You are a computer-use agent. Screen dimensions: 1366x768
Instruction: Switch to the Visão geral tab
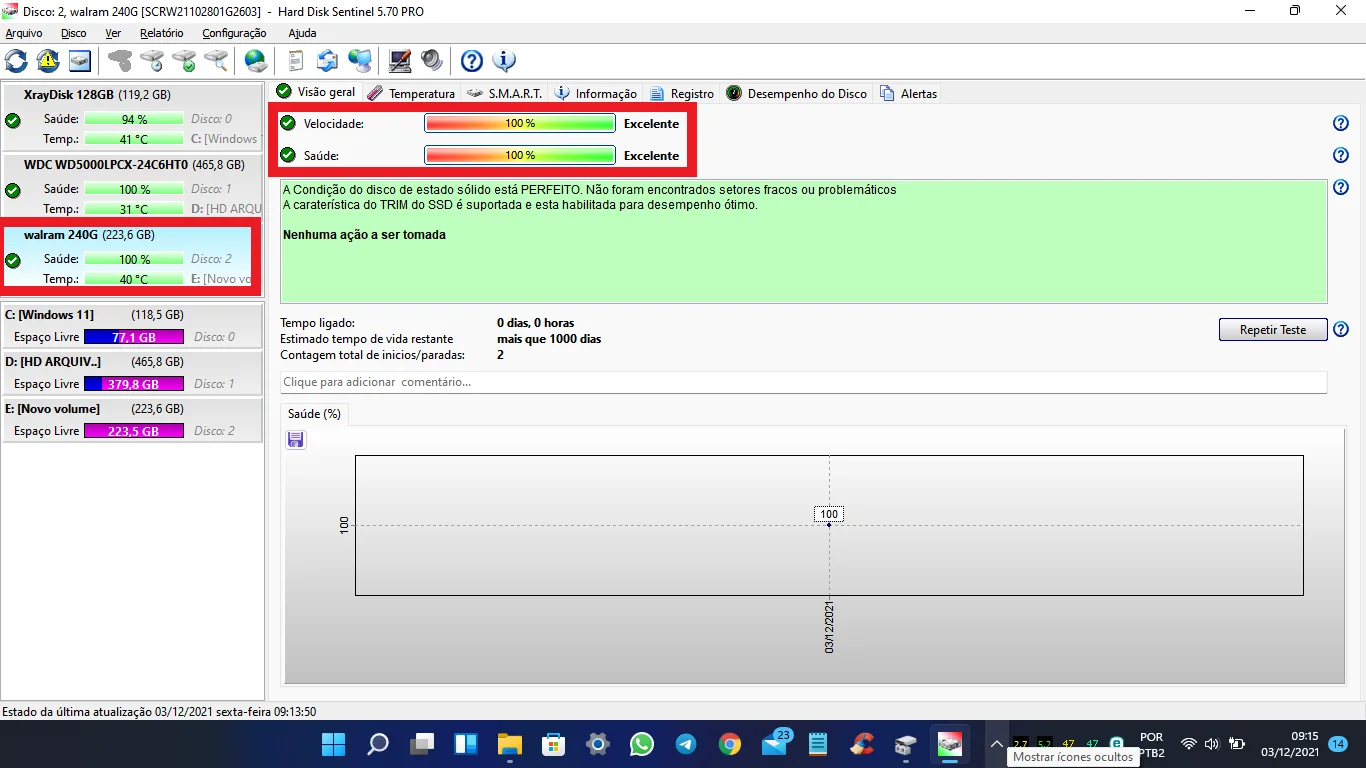coord(316,92)
